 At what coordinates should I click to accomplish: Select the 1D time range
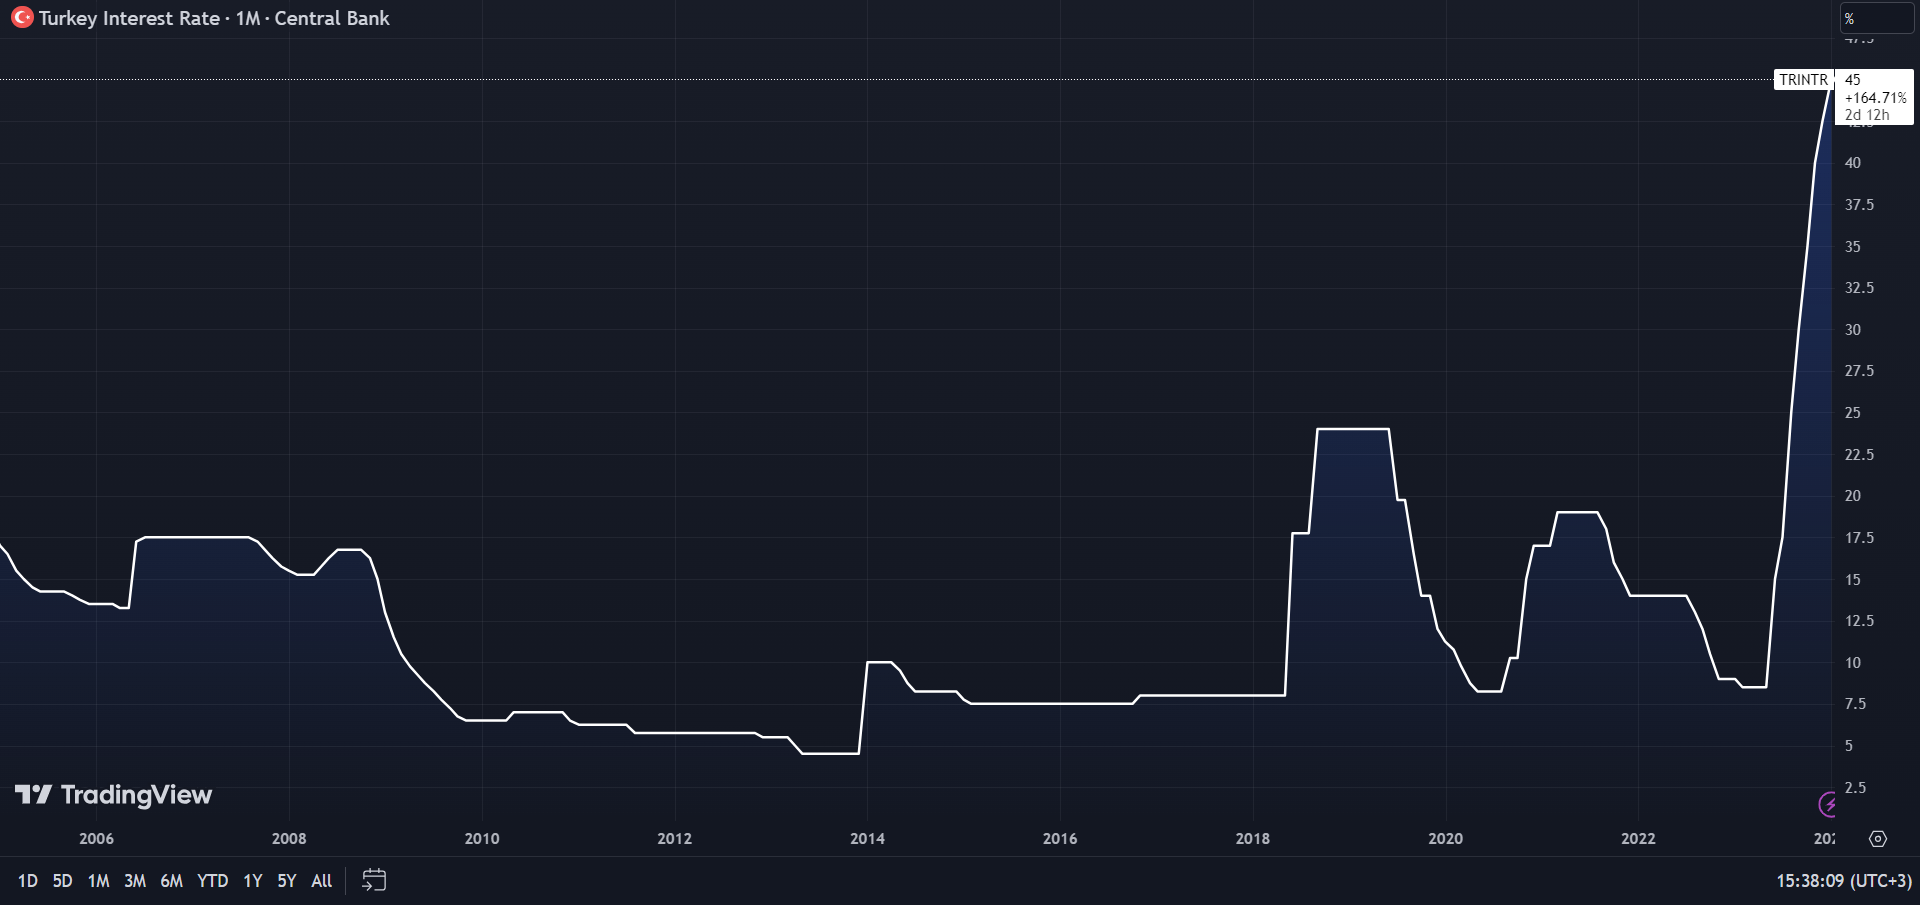(x=28, y=881)
